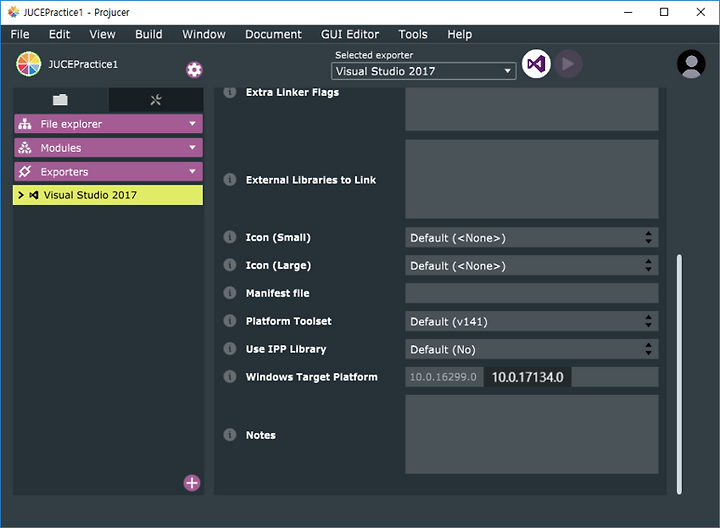Show info for Icon (Small)
The width and height of the screenshot is (720, 528).
230,237
